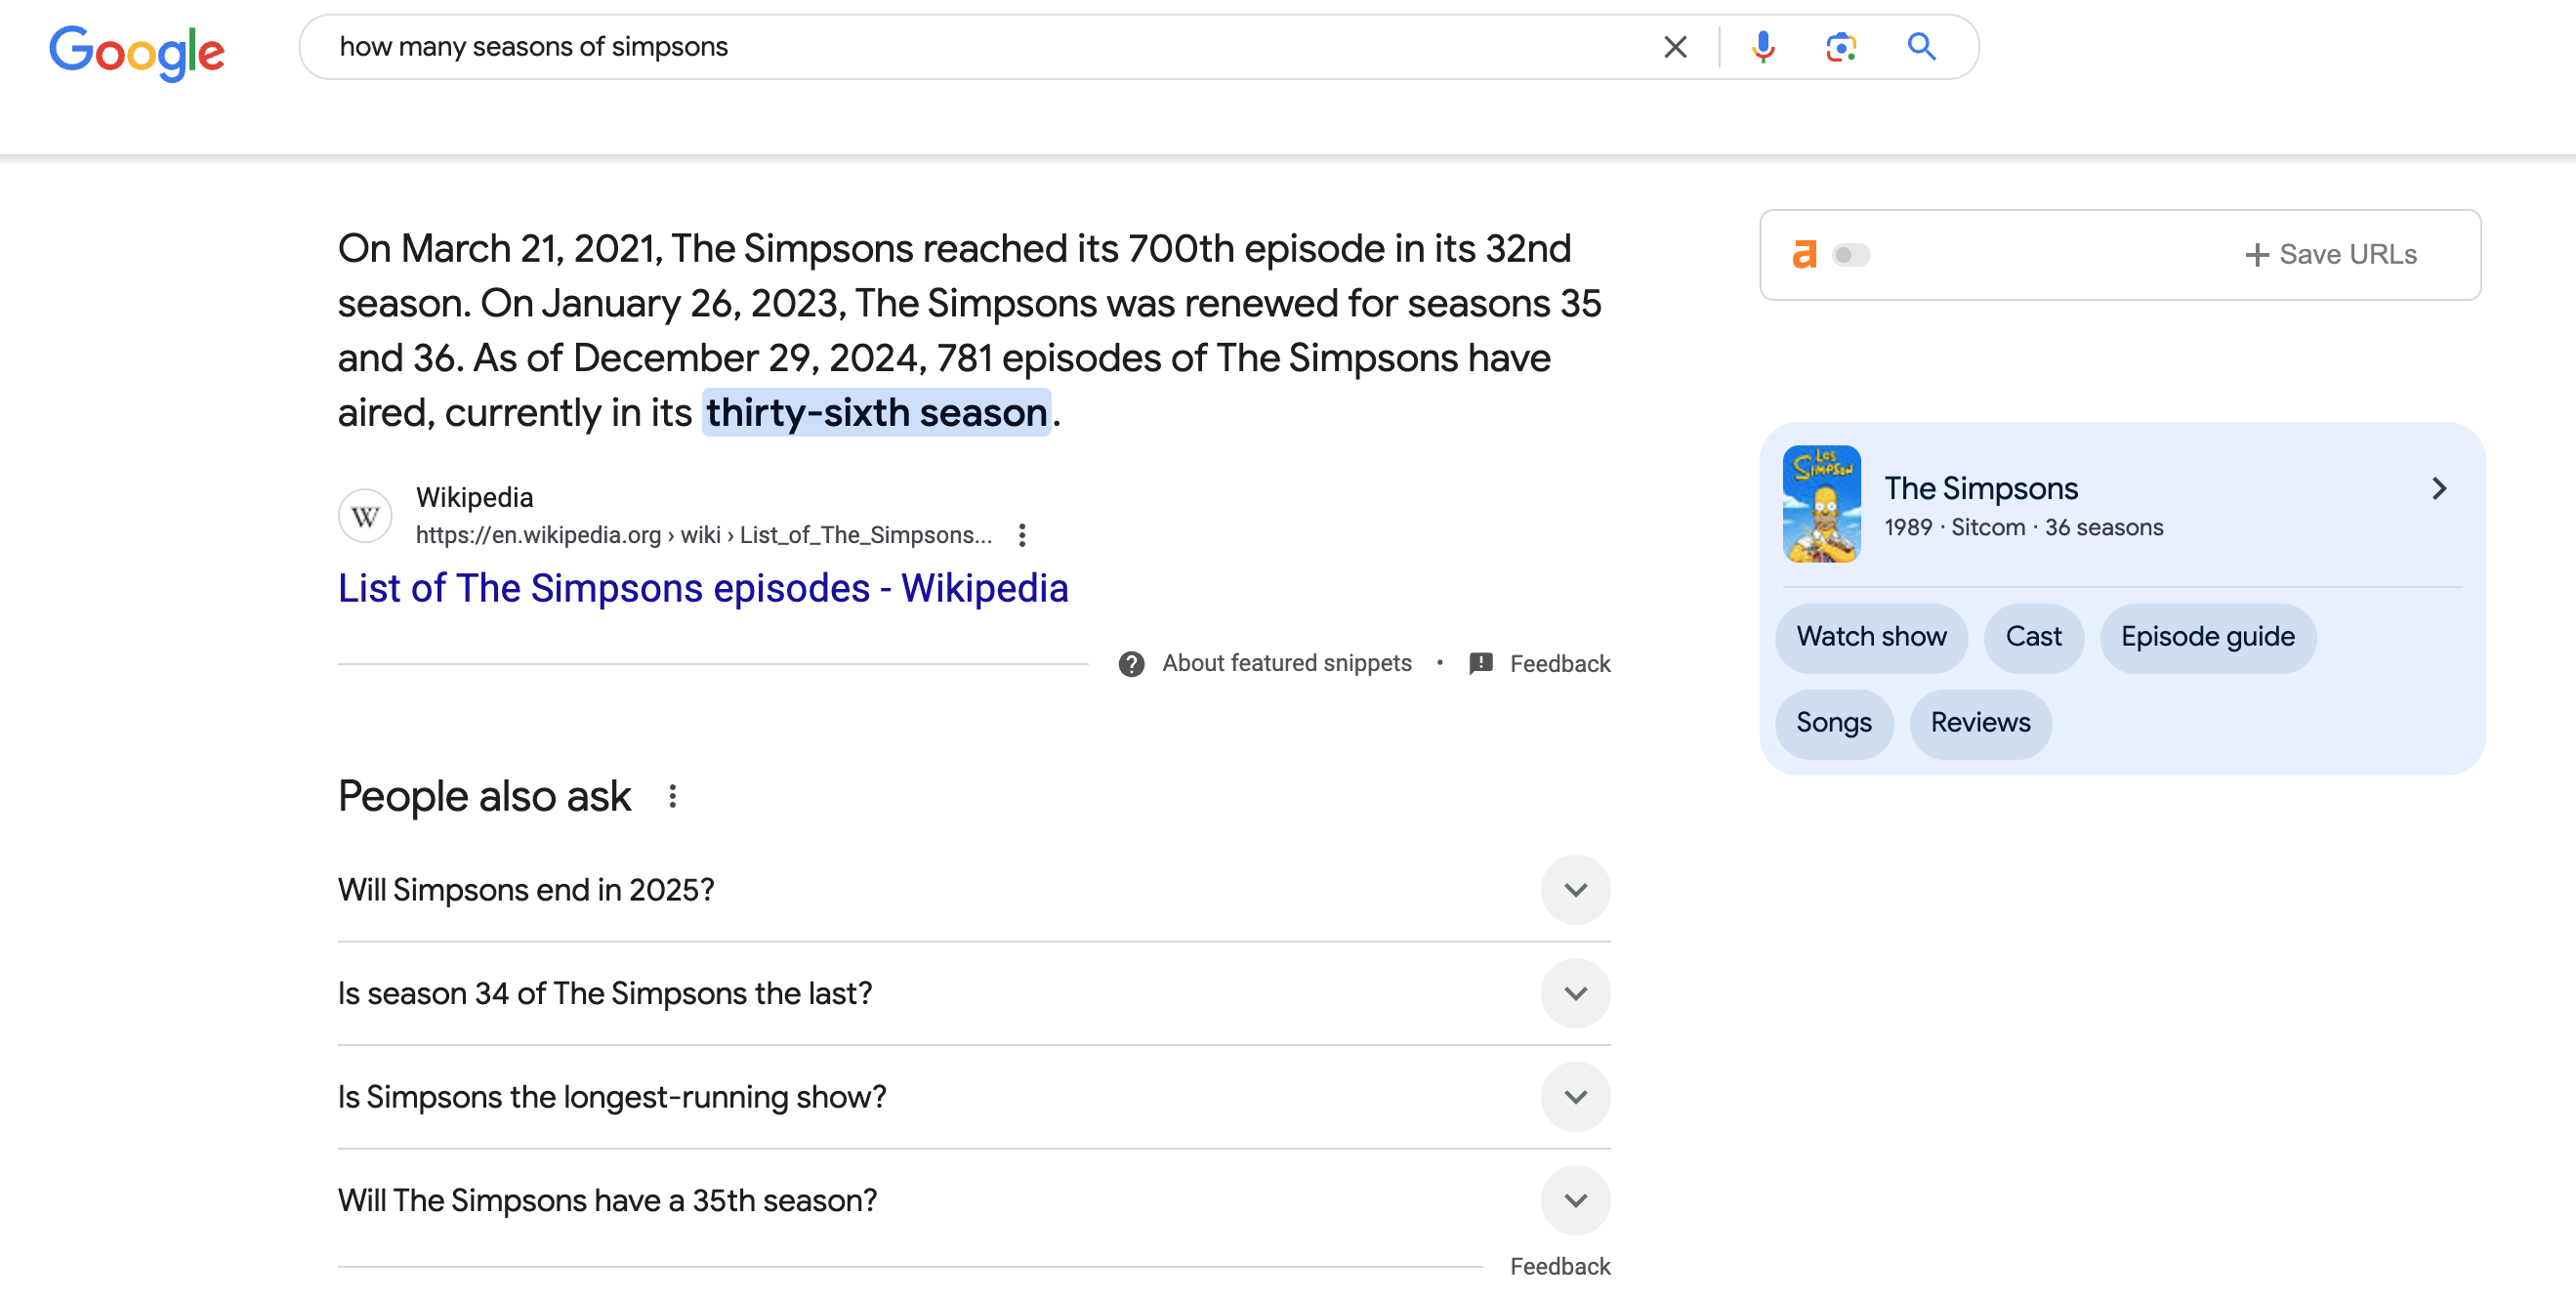Viewport: 2576px width, 1301px height.
Task: Select the Cast chip
Action: point(2033,638)
